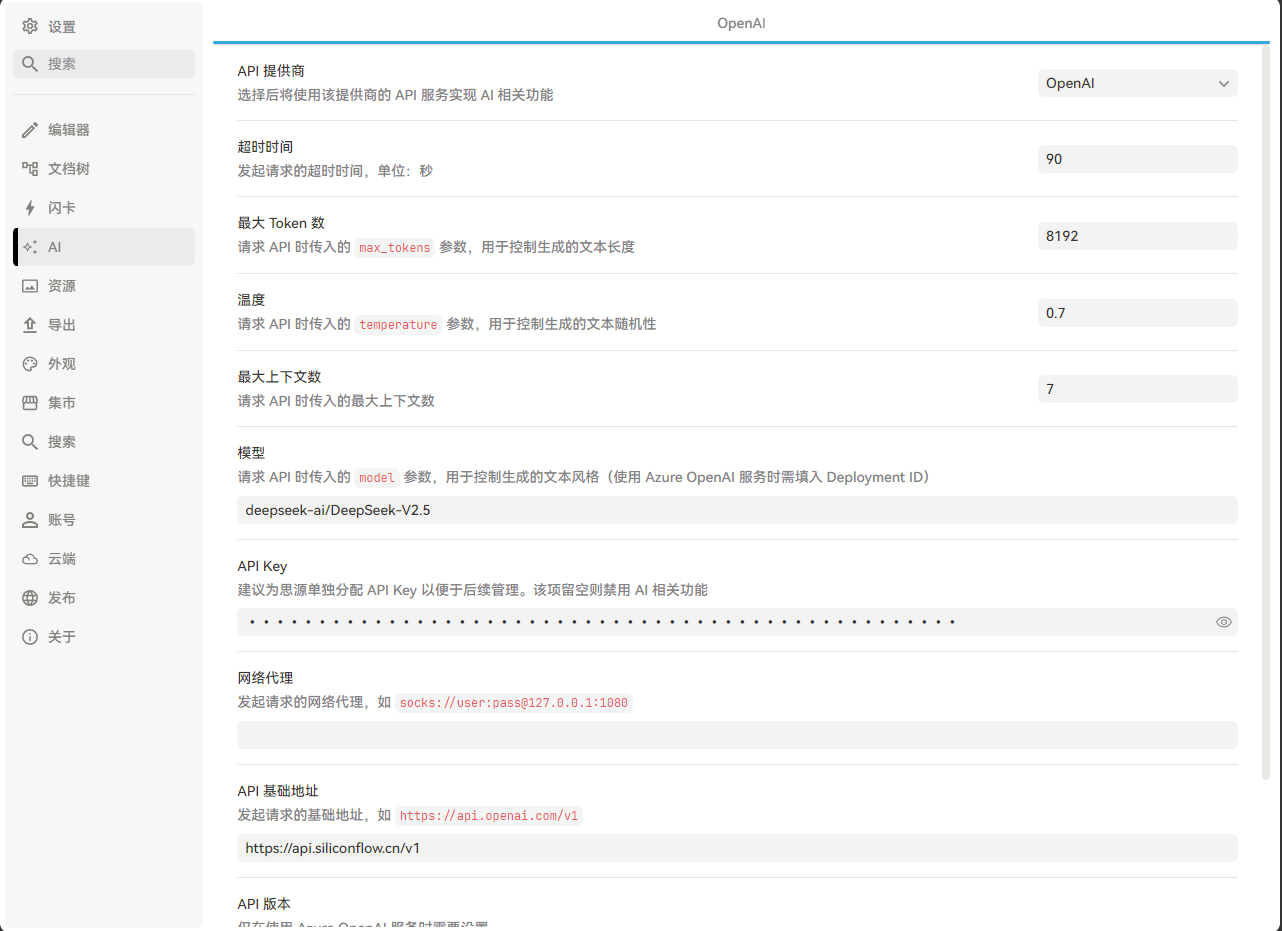
Task: Click the 温度 temperature value field
Action: tap(1137, 312)
